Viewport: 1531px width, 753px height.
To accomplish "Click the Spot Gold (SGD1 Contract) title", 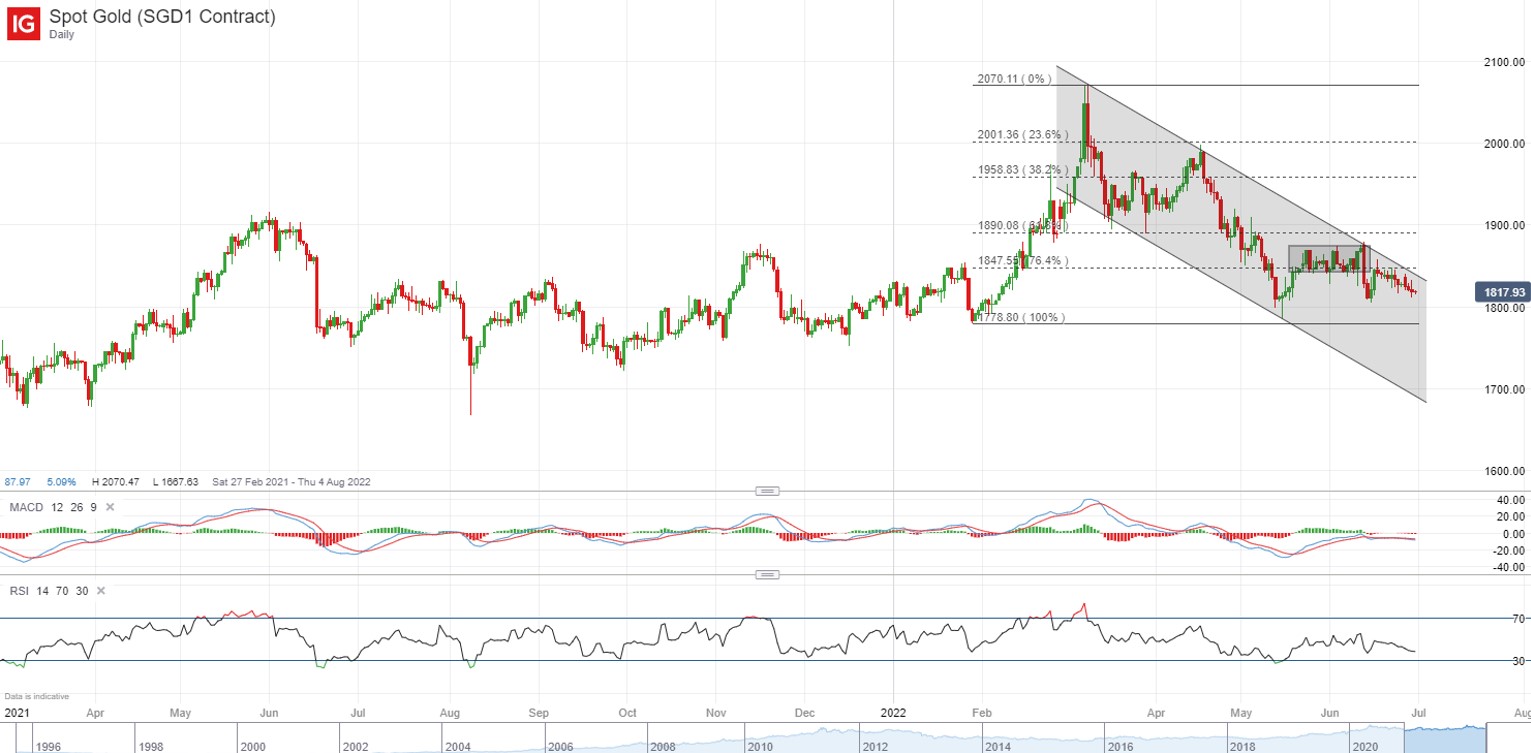I will coord(162,17).
